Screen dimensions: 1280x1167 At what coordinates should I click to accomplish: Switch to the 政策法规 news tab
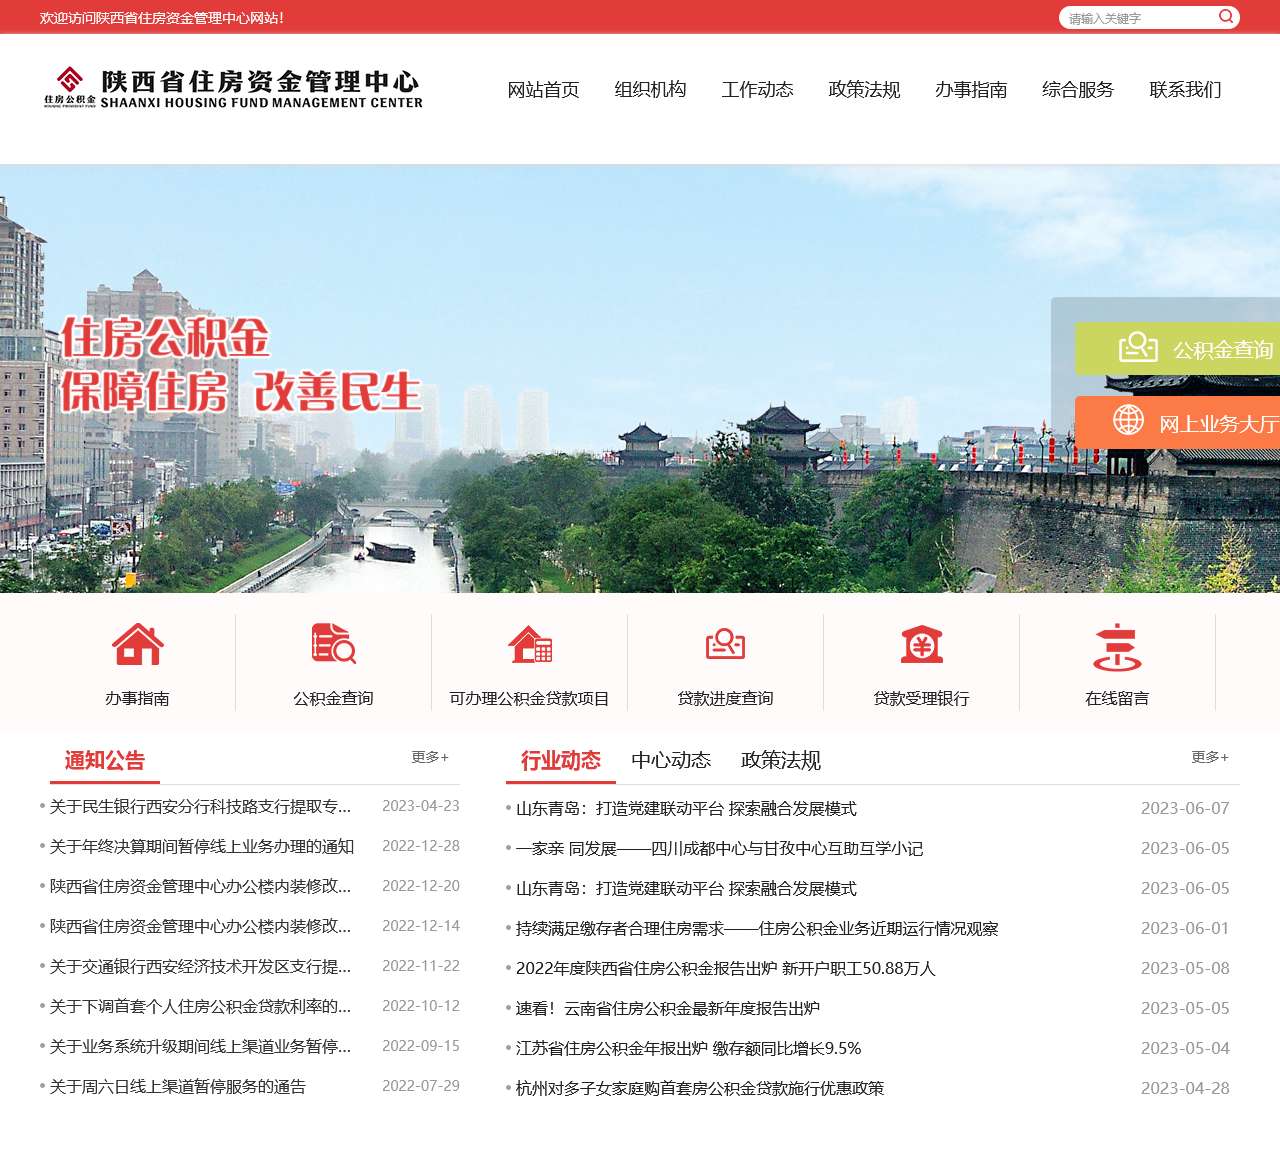point(781,761)
